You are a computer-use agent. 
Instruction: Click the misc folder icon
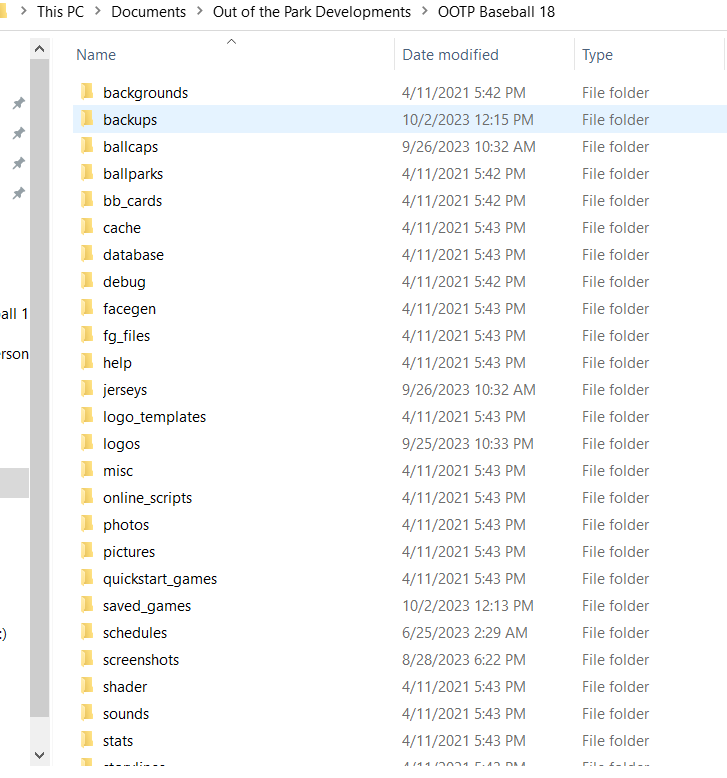point(87,469)
